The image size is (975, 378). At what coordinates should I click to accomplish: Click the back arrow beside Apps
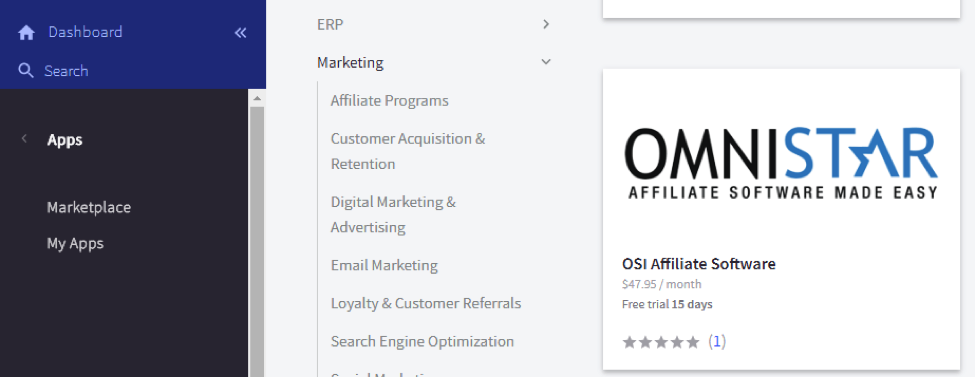24,139
